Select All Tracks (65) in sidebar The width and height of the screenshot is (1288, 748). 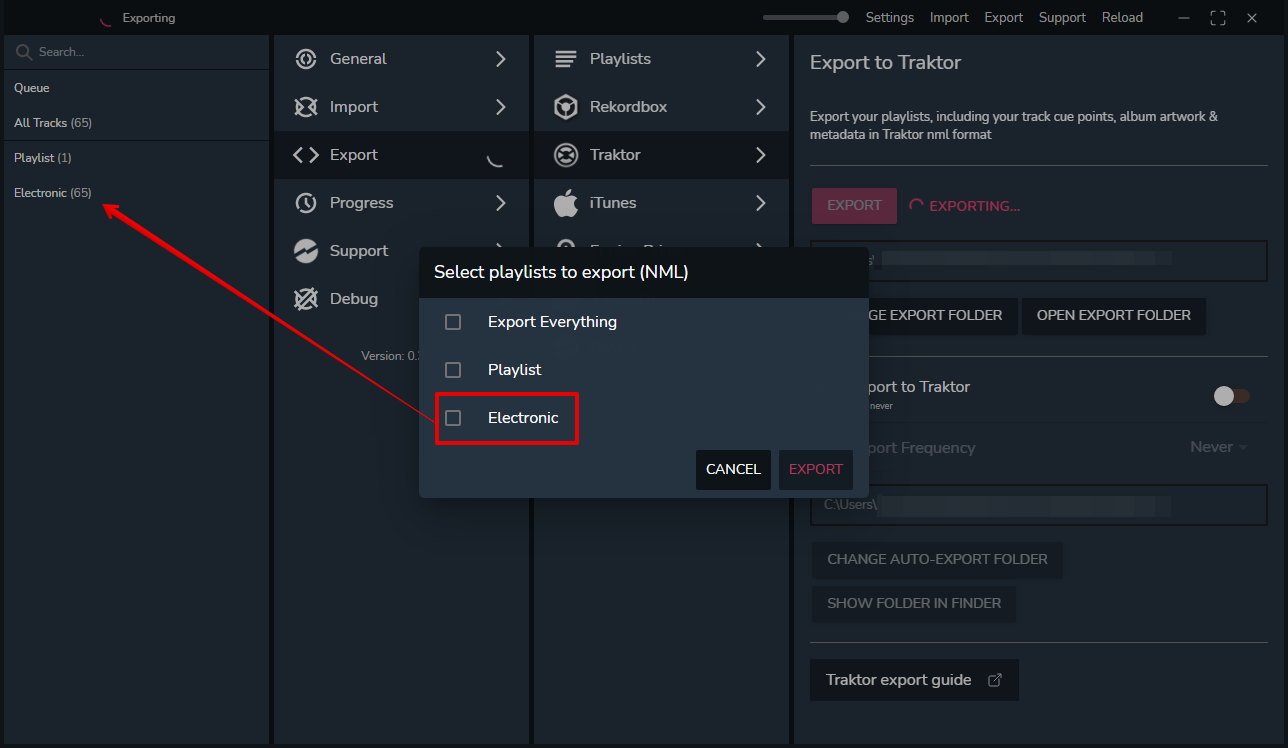click(53, 123)
